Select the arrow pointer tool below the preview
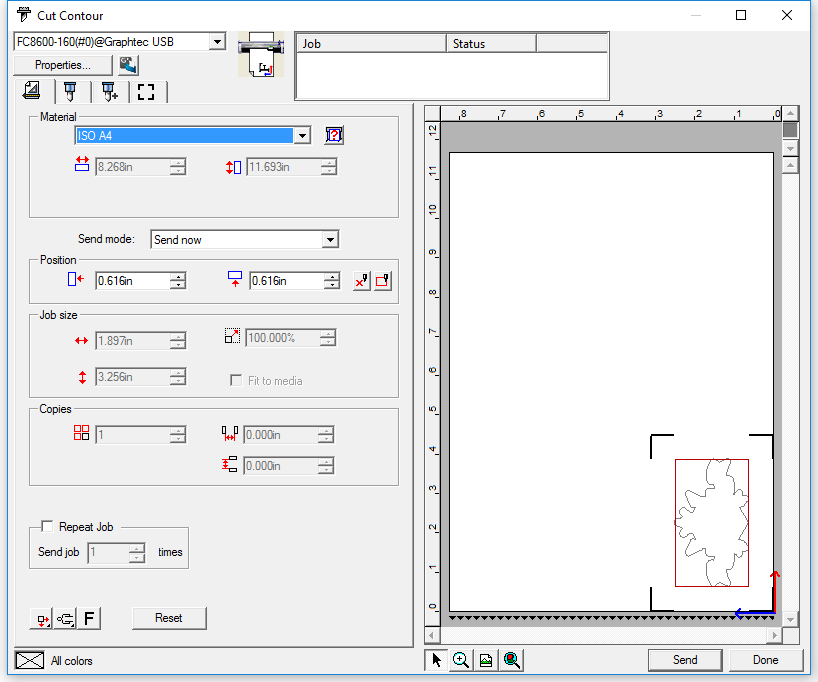 click(436, 660)
